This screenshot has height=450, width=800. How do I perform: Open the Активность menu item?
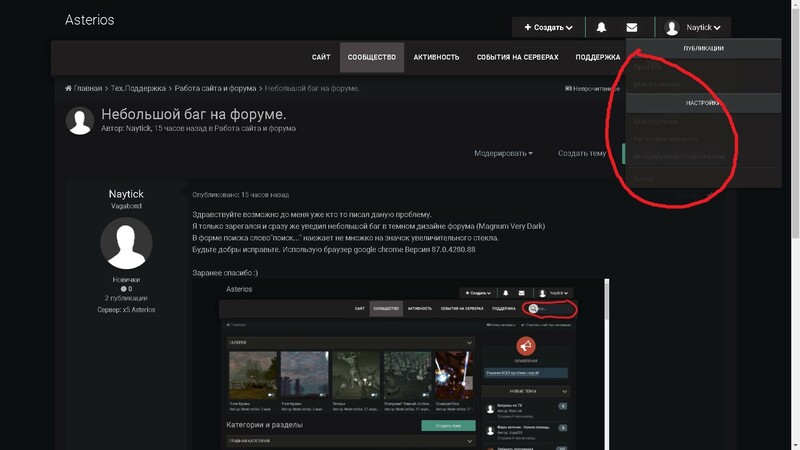coord(436,57)
